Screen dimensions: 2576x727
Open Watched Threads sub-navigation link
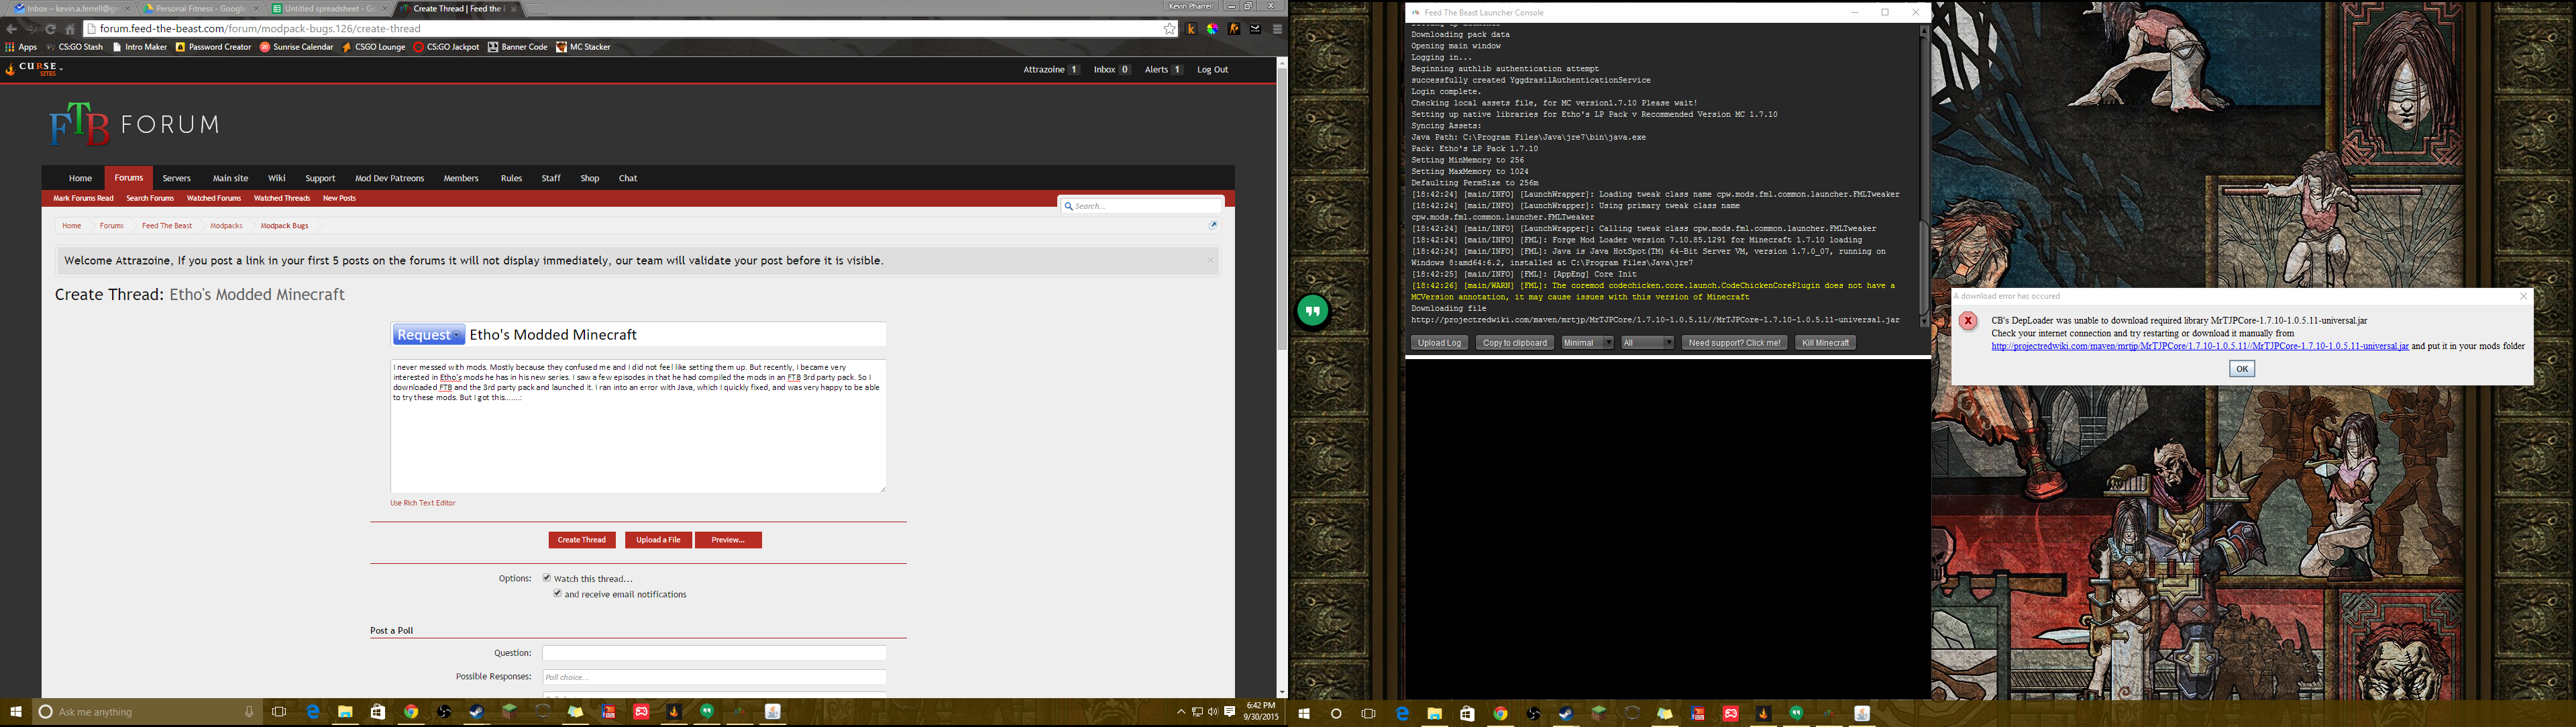[282, 198]
